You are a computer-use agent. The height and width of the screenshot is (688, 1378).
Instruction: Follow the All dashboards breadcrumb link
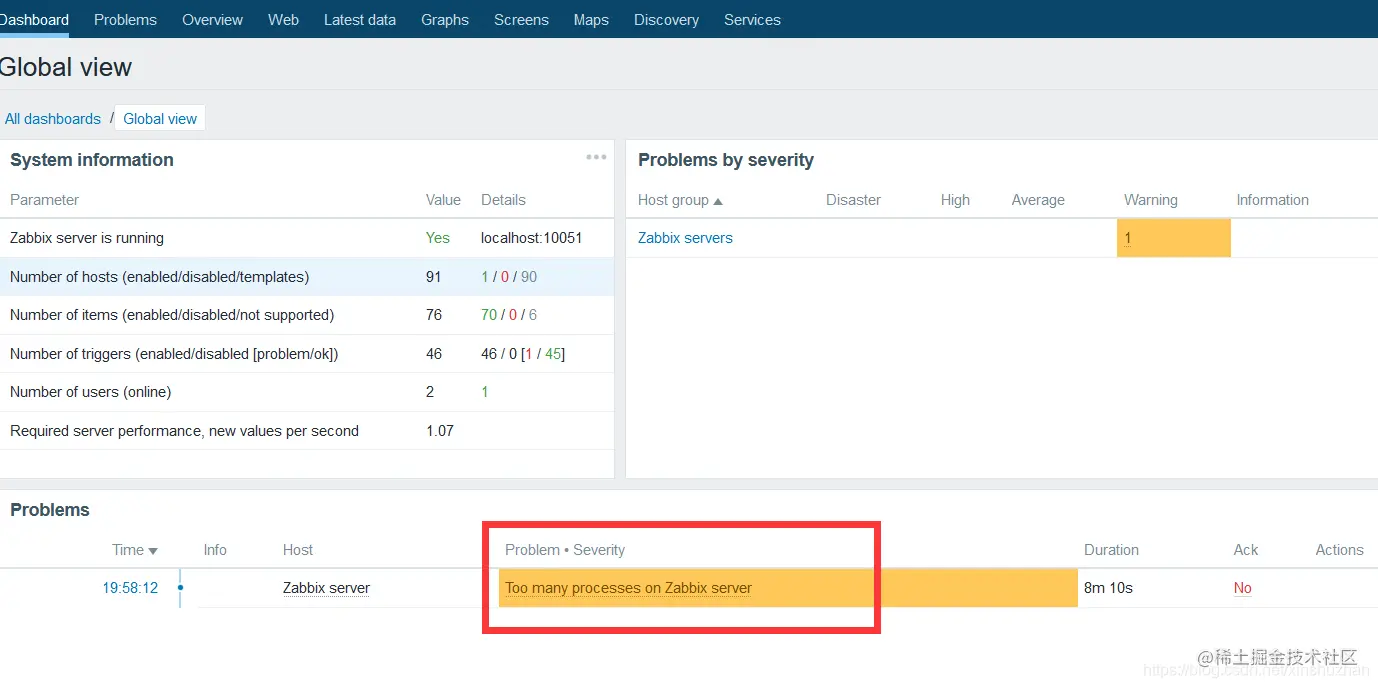[x=53, y=118]
